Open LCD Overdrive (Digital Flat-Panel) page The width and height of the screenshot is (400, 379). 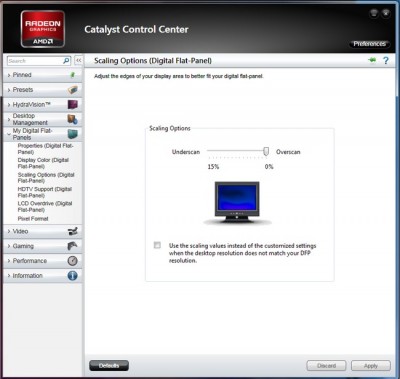[x=45, y=206]
